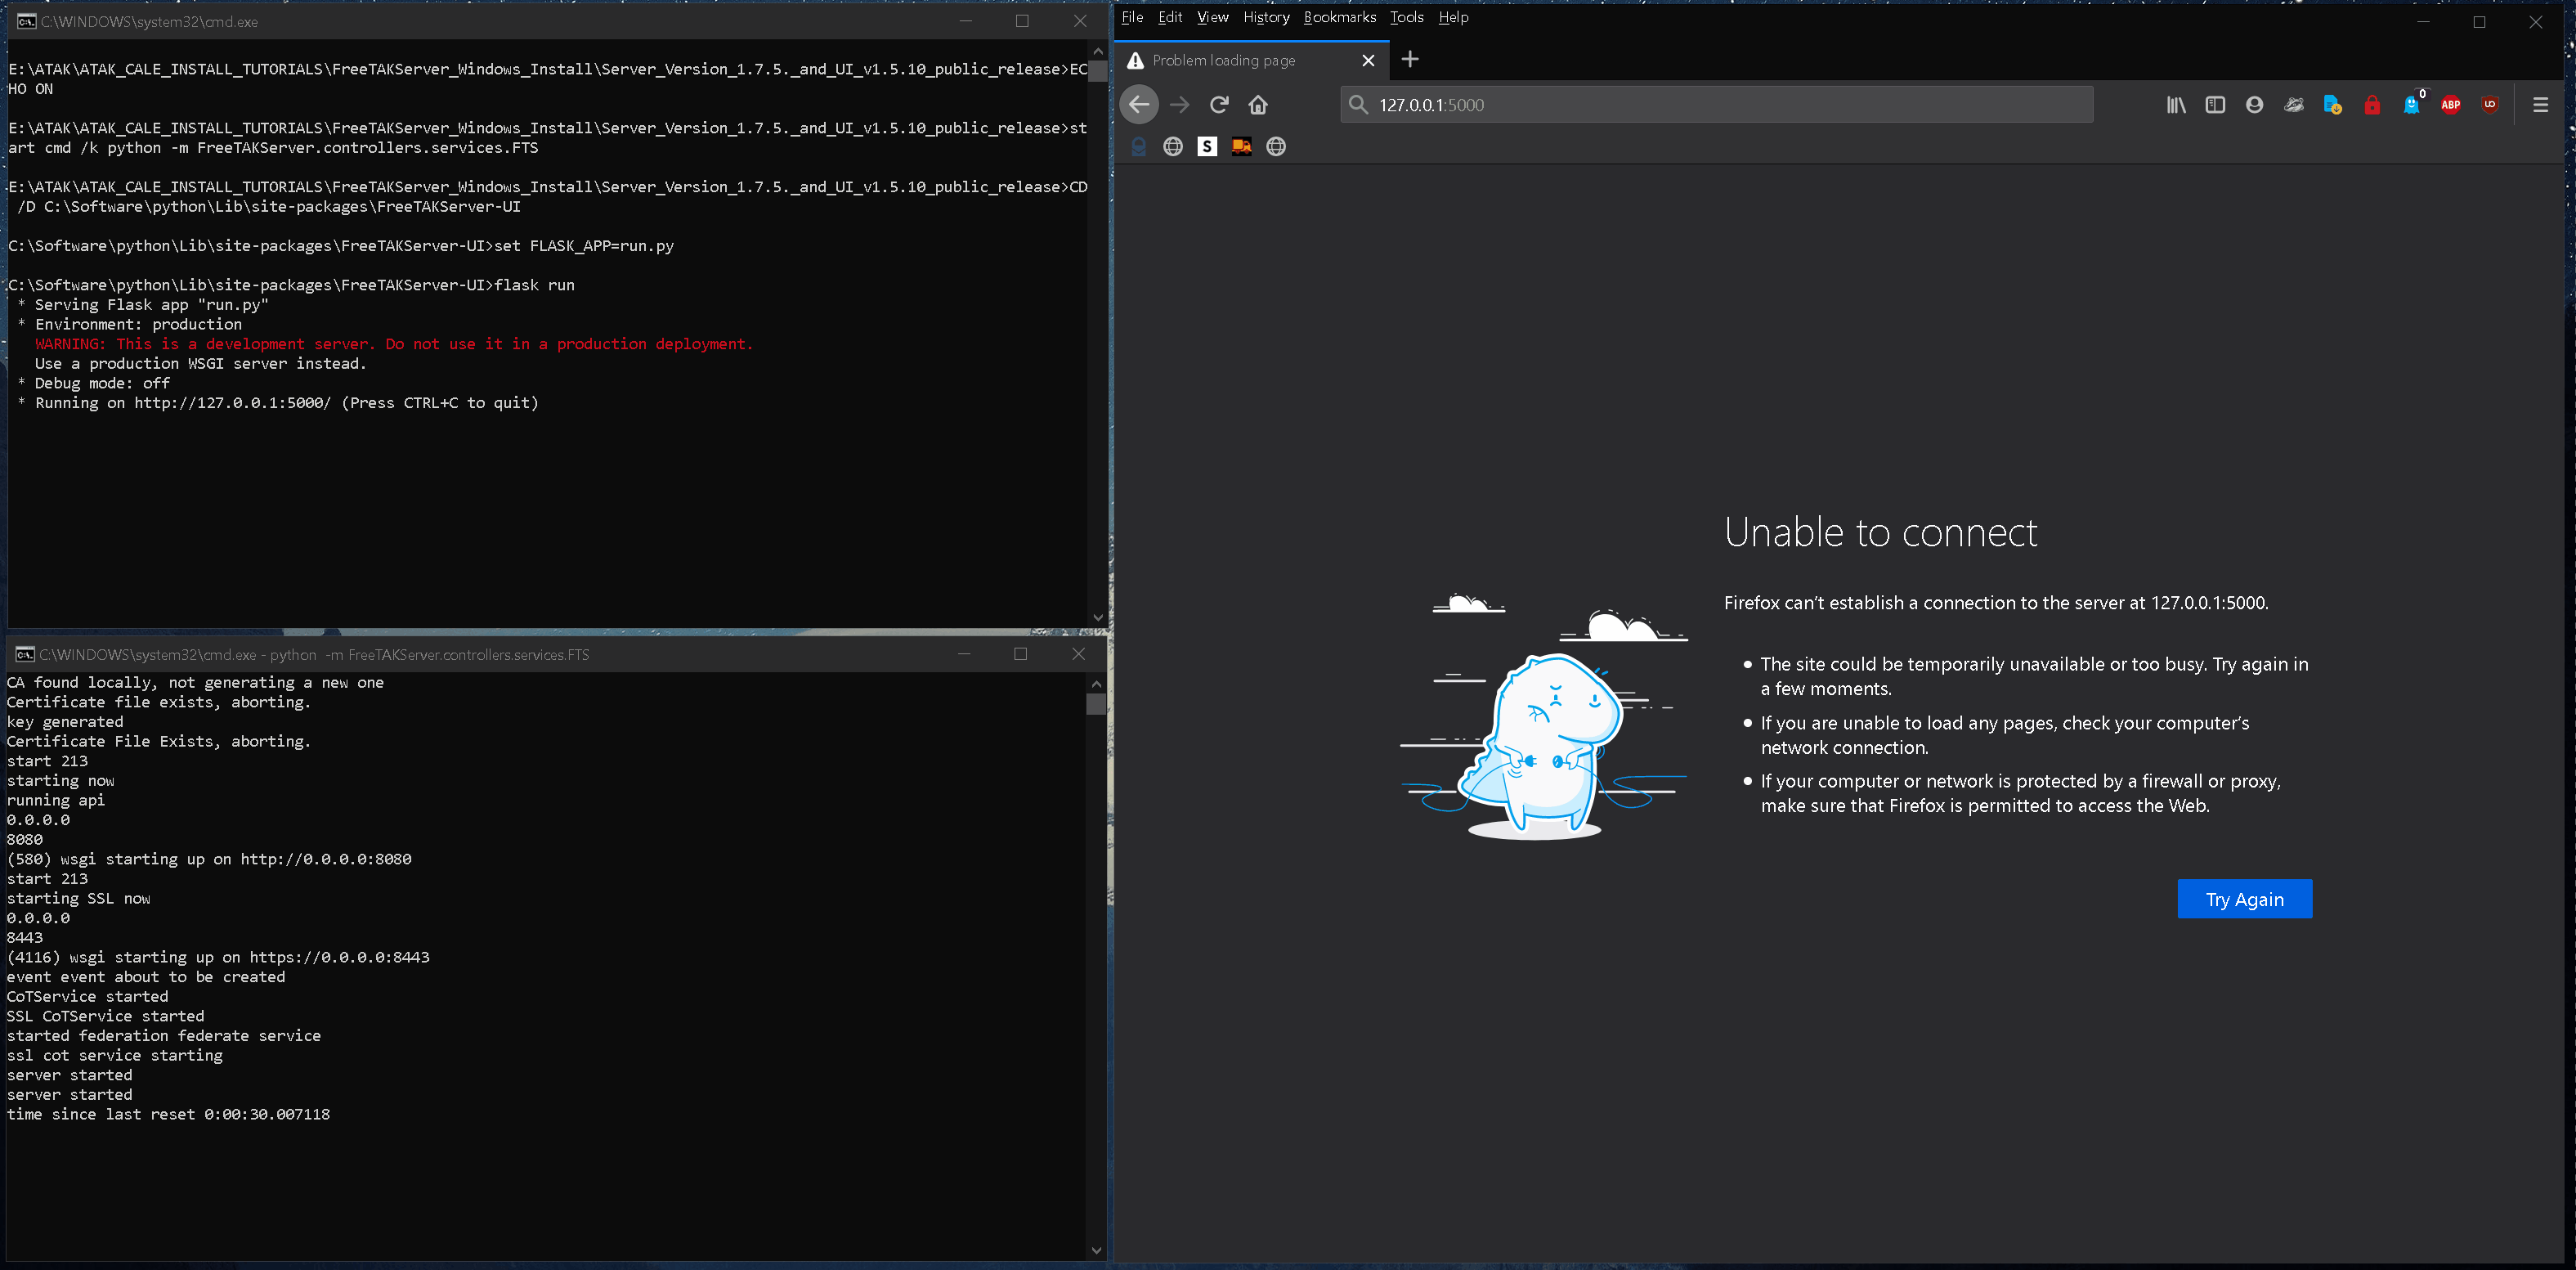
Task: Click 'SSL CoTService started' line
Action: (105, 1016)
